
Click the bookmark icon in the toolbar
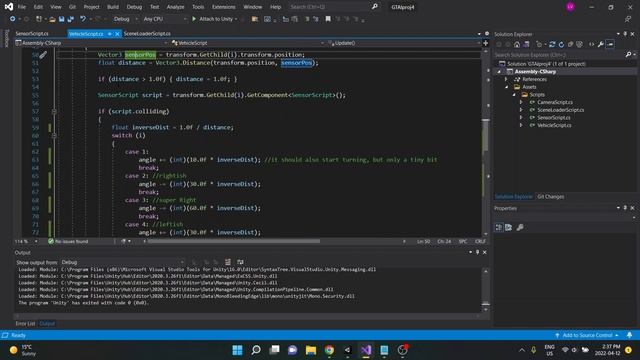[328, 19]
